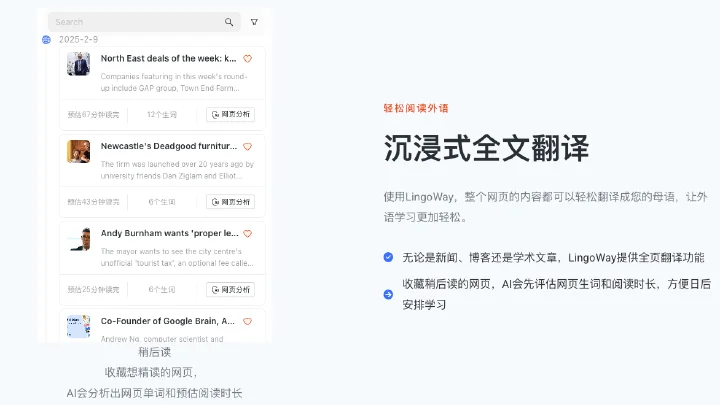Favorite the Co-Founder of Google Brain heart
The image size is (720, 405).
coord(248,321)
